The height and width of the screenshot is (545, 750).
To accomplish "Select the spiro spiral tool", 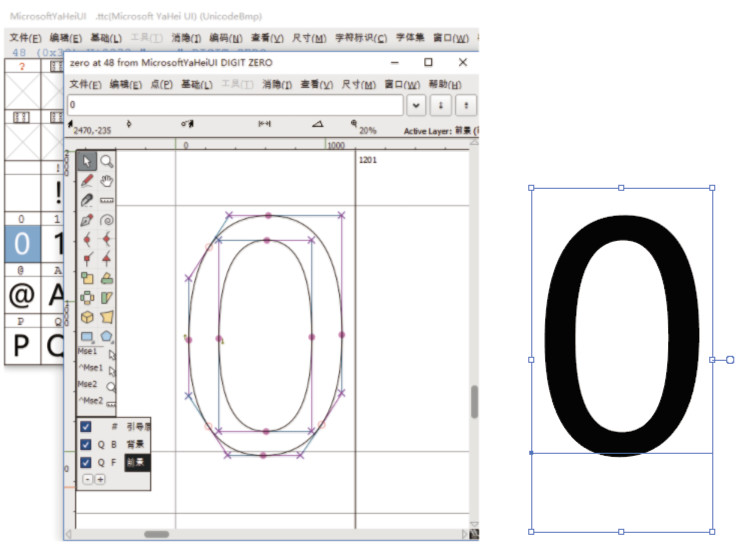I will [x=106, y=220].
